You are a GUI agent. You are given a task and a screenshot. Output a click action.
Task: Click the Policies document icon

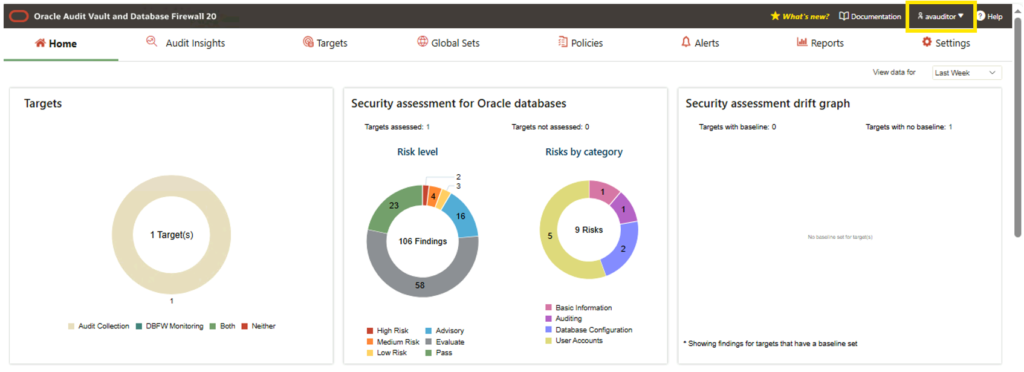pos(563,43)
